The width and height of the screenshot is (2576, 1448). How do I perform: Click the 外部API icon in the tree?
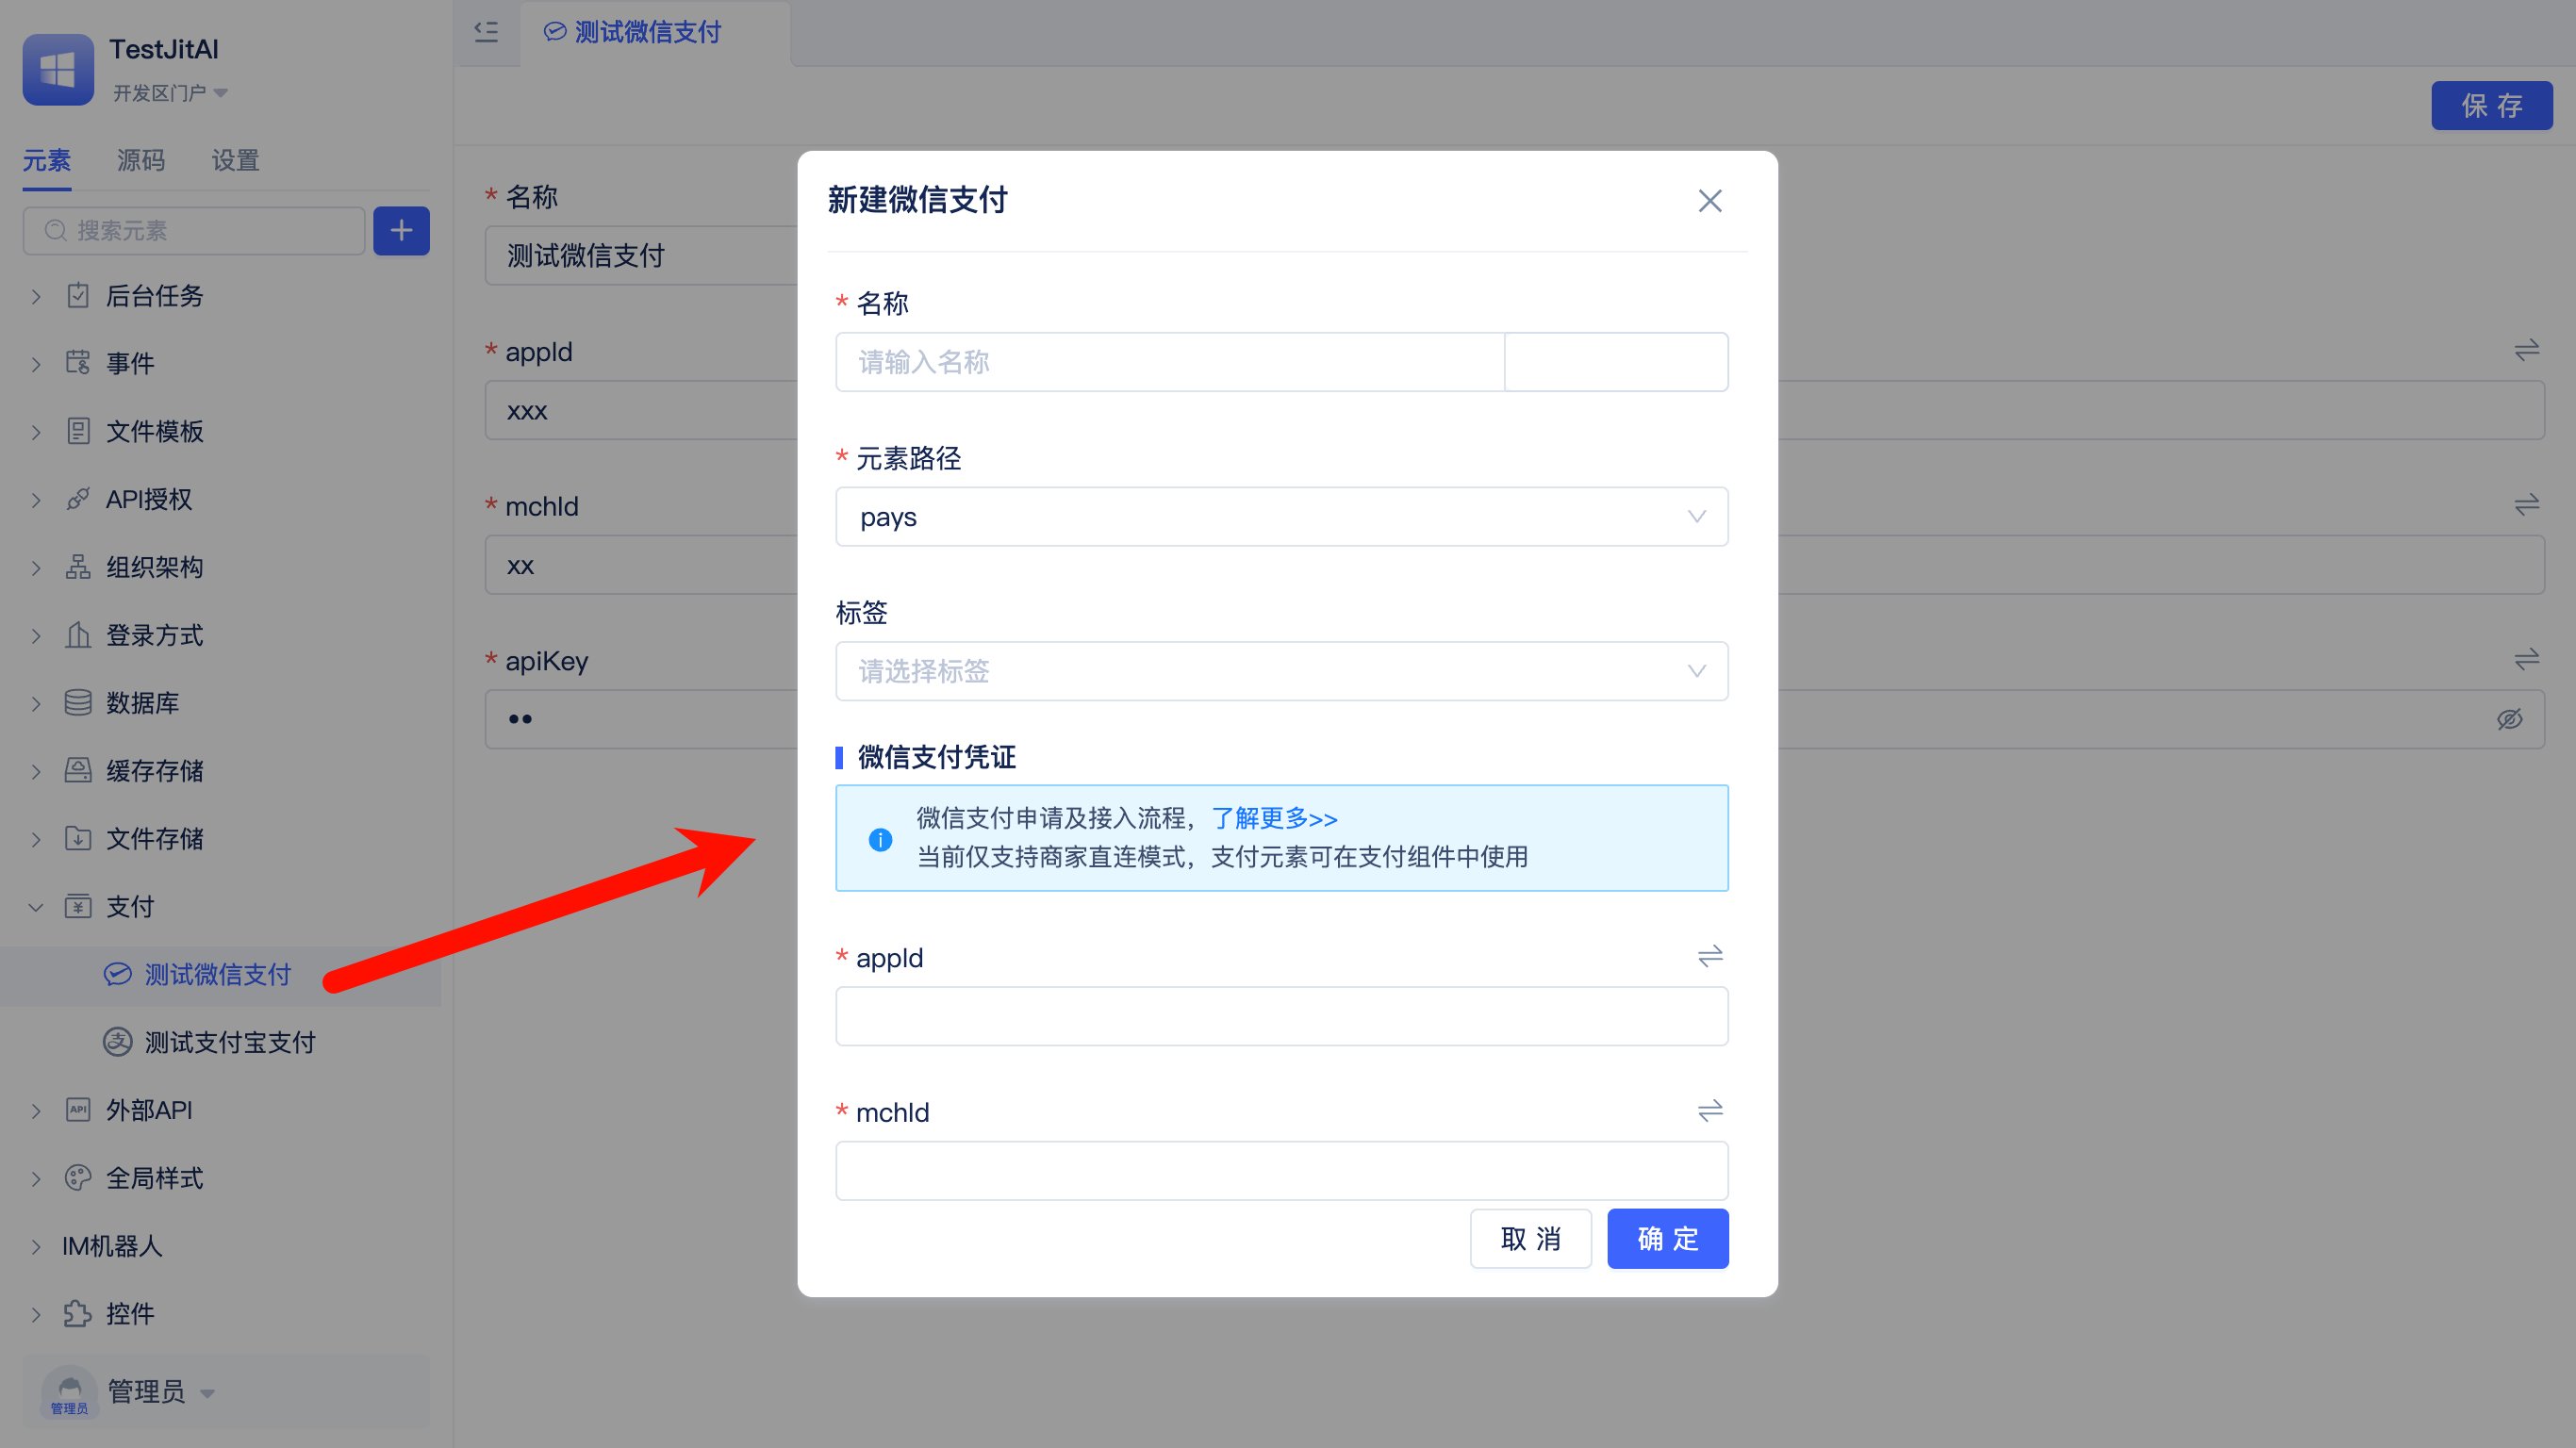[78, 1110]
